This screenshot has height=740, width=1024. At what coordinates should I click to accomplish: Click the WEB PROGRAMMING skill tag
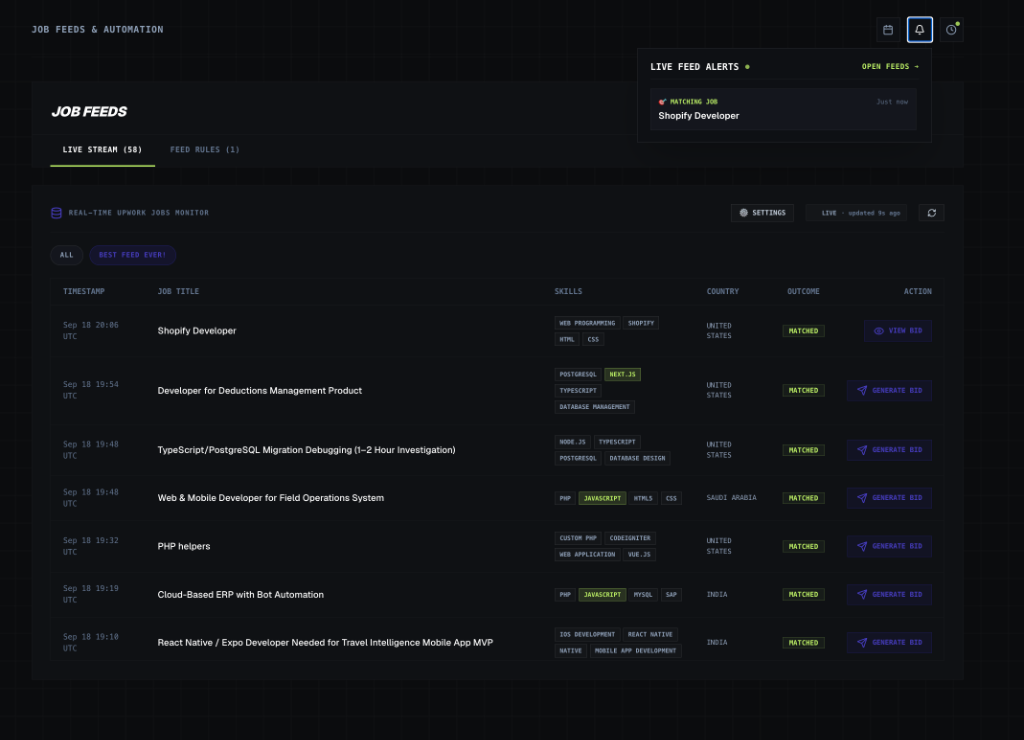(587, 323)
